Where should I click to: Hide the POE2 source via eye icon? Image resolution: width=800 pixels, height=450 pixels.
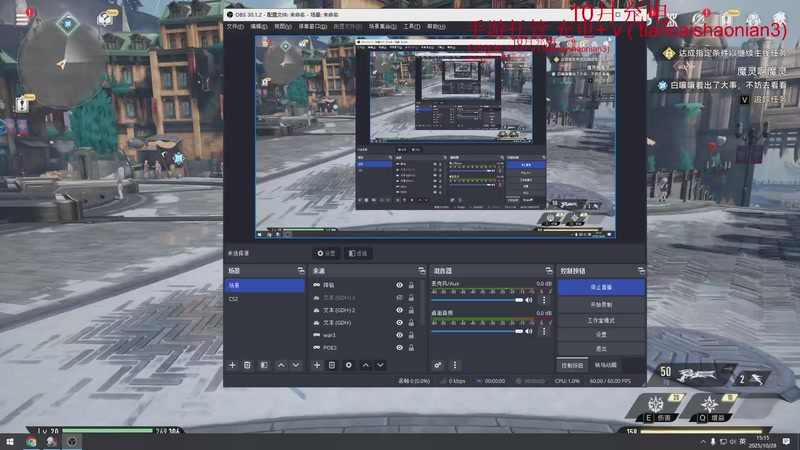coord(399,347)
